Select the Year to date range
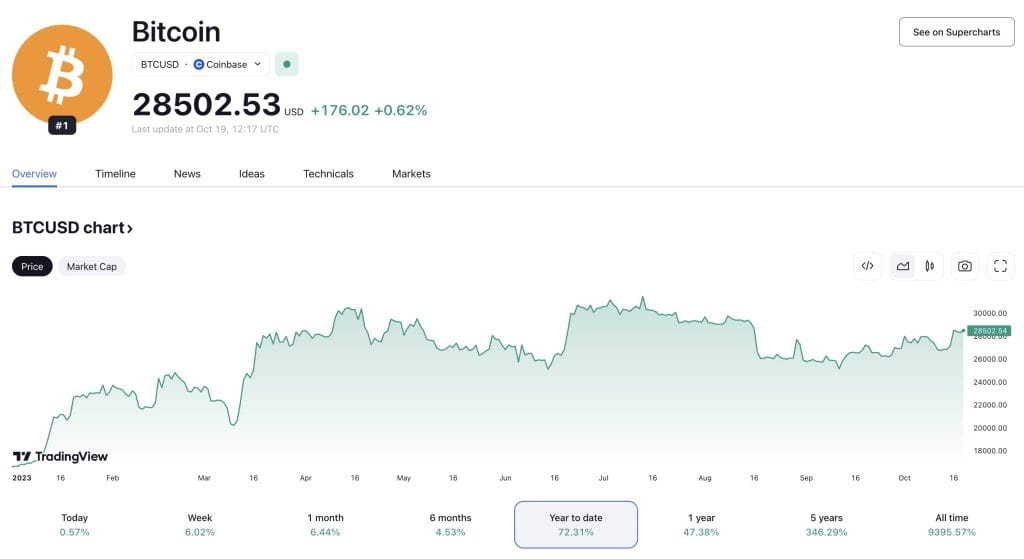The width and height of the screenshot is (1024, 559). click(576, 525)
